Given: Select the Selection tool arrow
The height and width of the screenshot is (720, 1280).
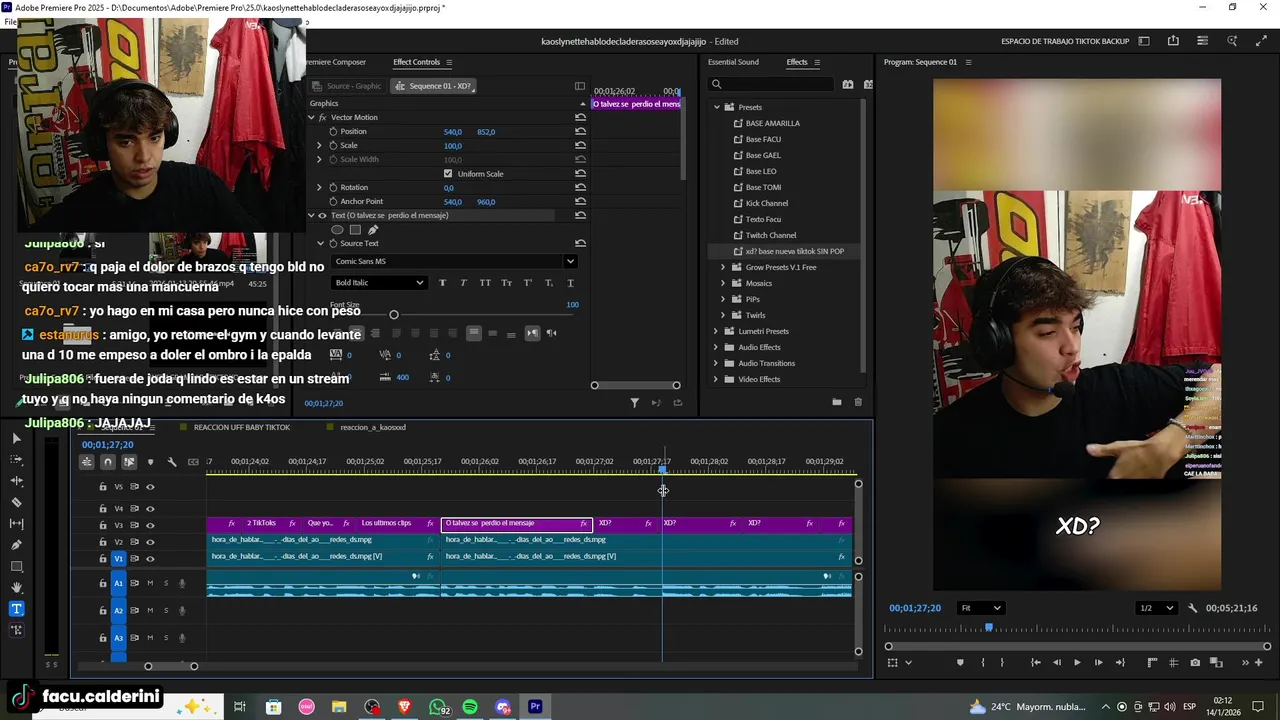Looking at the screenshot, I should (16, 438).
